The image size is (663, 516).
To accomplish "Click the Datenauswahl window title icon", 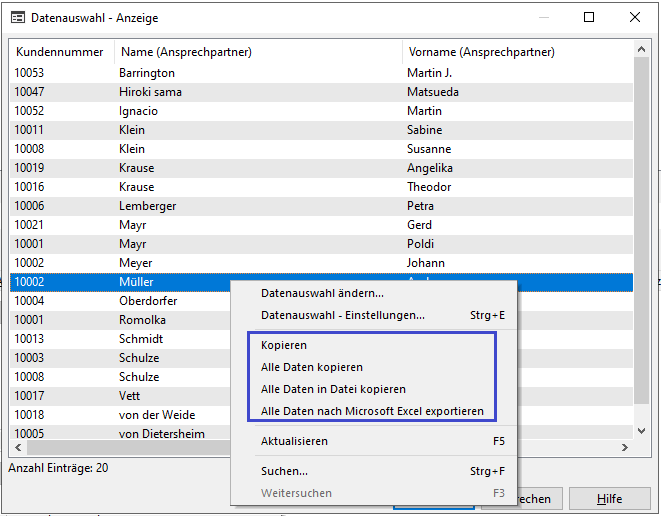I will [x=17, y=17].
